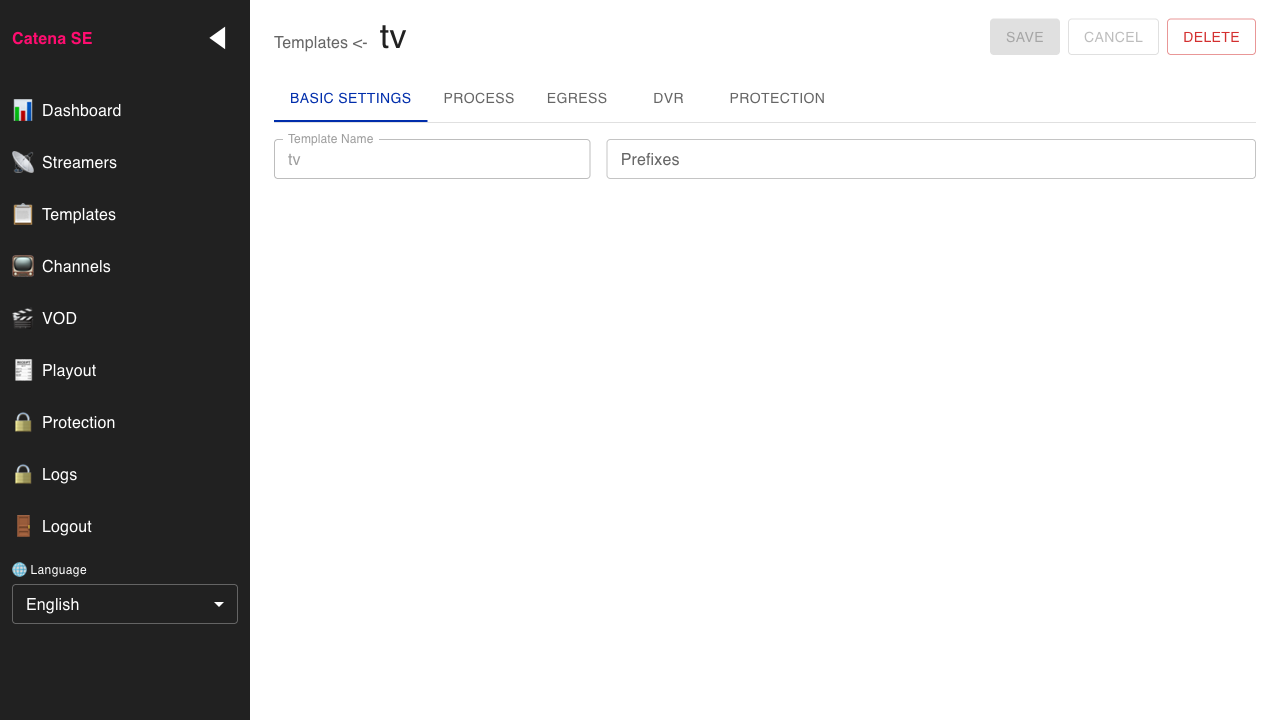Switch to the Process tab

coord(479,98)
